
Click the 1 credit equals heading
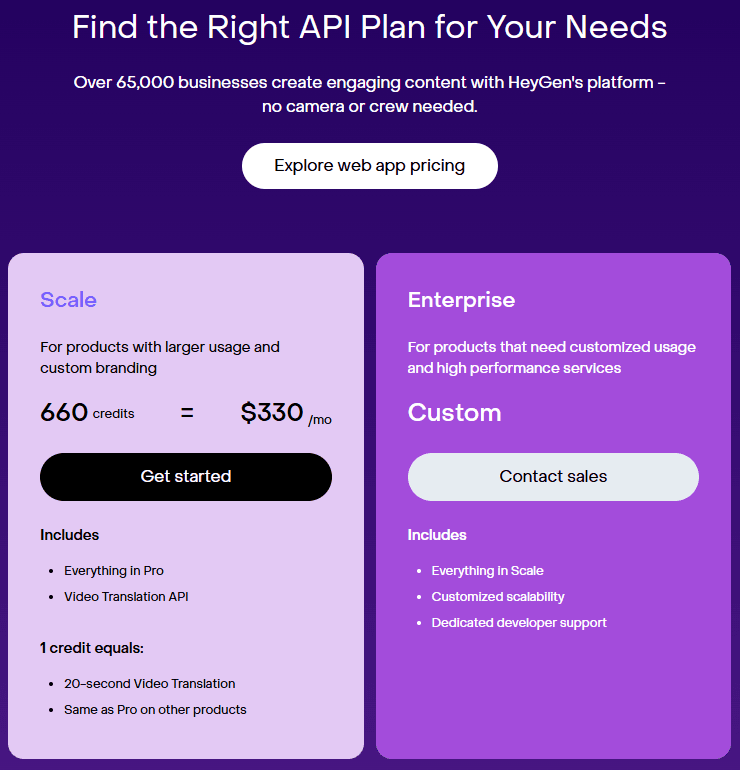coord(92,648)
